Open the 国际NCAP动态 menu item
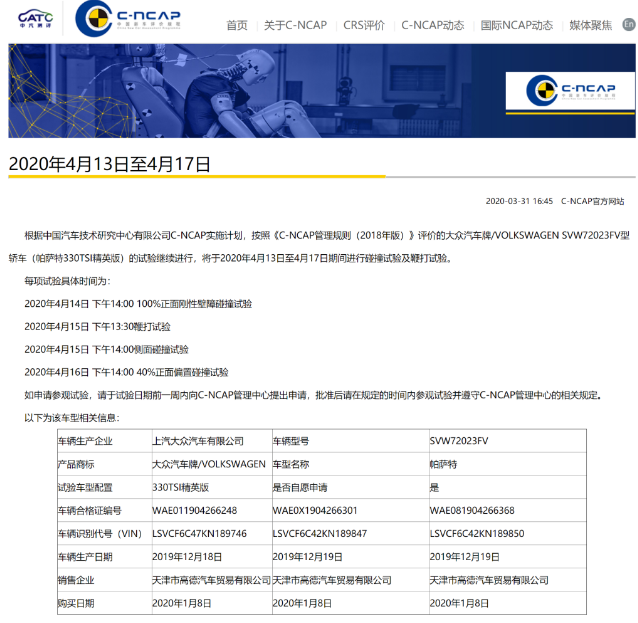638x623 pixels. pyautogui.click(x=517, y=25)
